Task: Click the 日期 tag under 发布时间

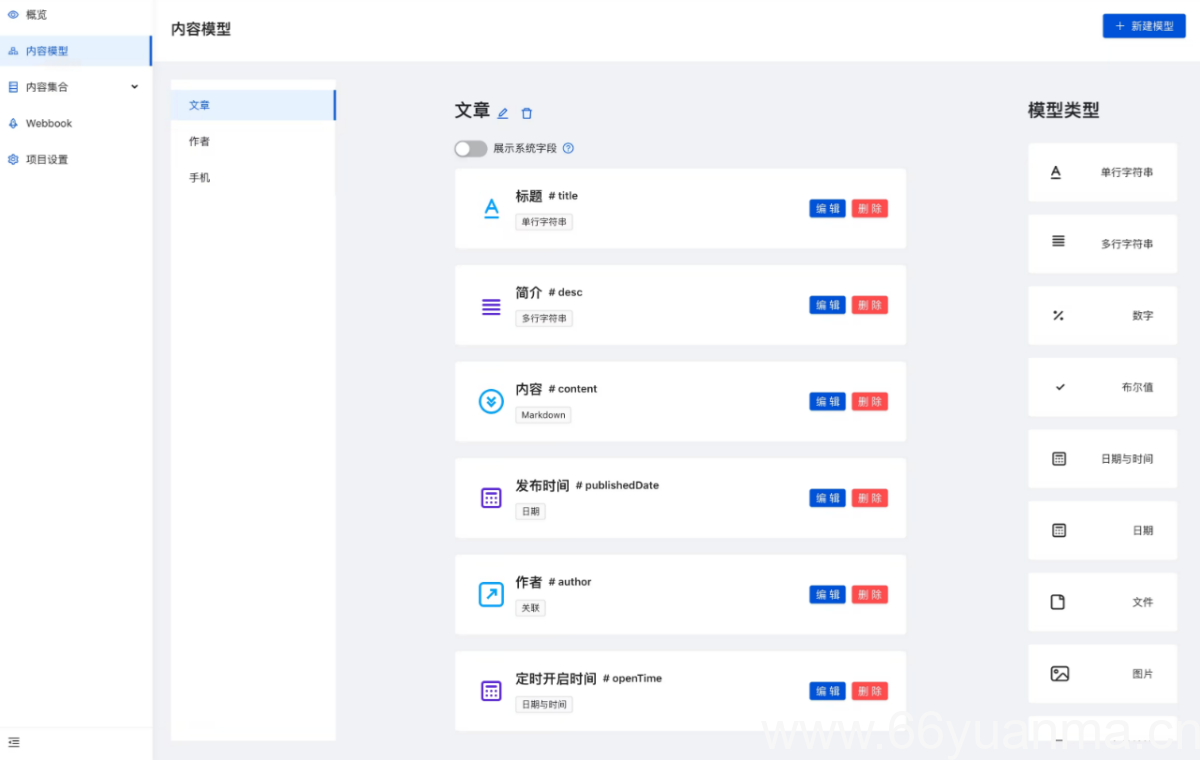Action: [530, 511]
